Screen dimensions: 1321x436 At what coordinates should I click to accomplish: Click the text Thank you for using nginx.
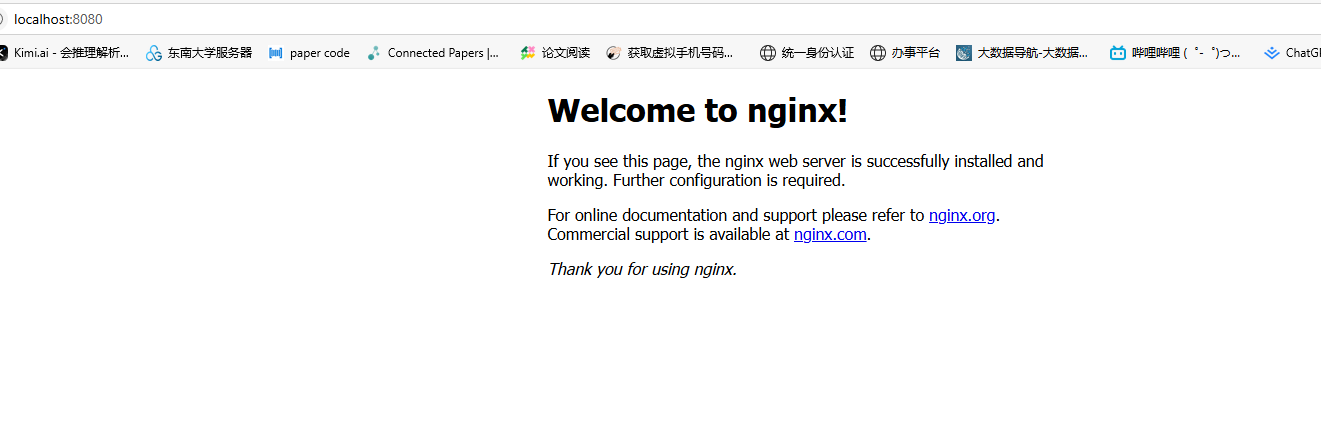tap(642, 269)
